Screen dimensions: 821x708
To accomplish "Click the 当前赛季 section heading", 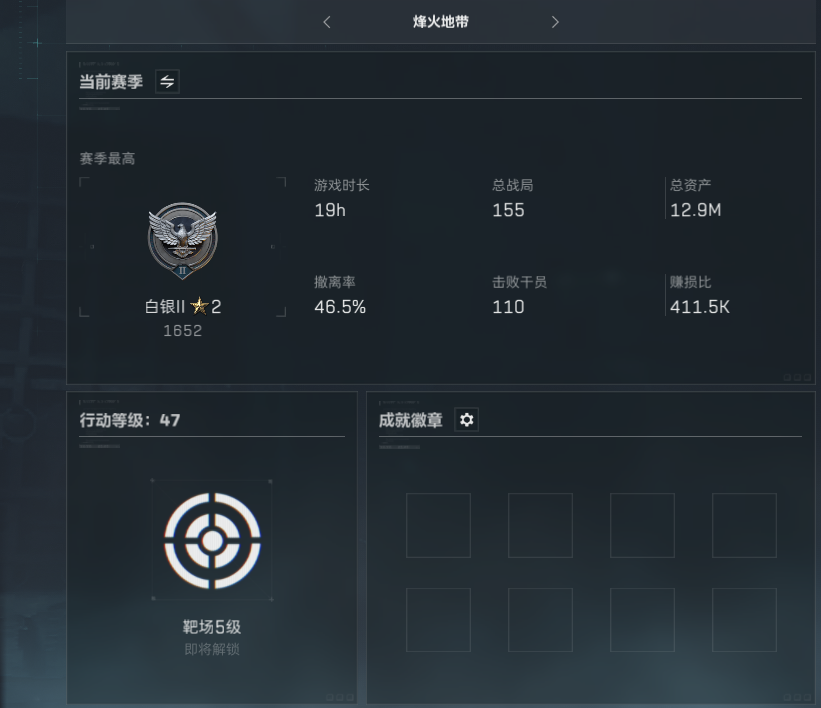I will (111, 82).
